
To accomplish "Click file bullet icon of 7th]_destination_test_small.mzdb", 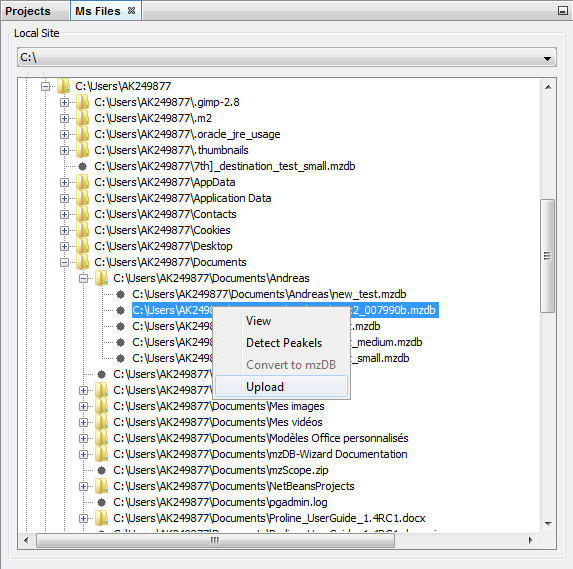I will point(83,166).
